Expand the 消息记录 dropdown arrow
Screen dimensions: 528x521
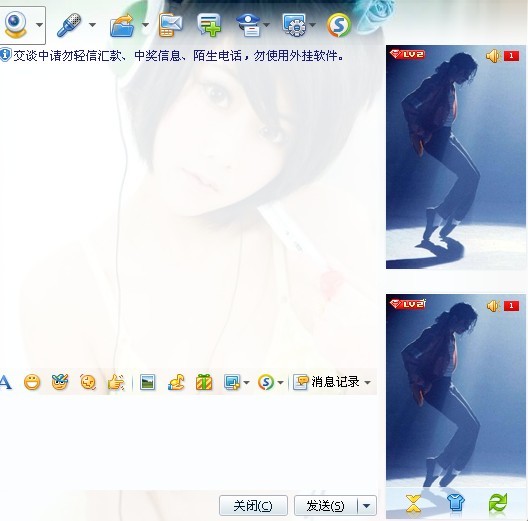coord(368,383)
